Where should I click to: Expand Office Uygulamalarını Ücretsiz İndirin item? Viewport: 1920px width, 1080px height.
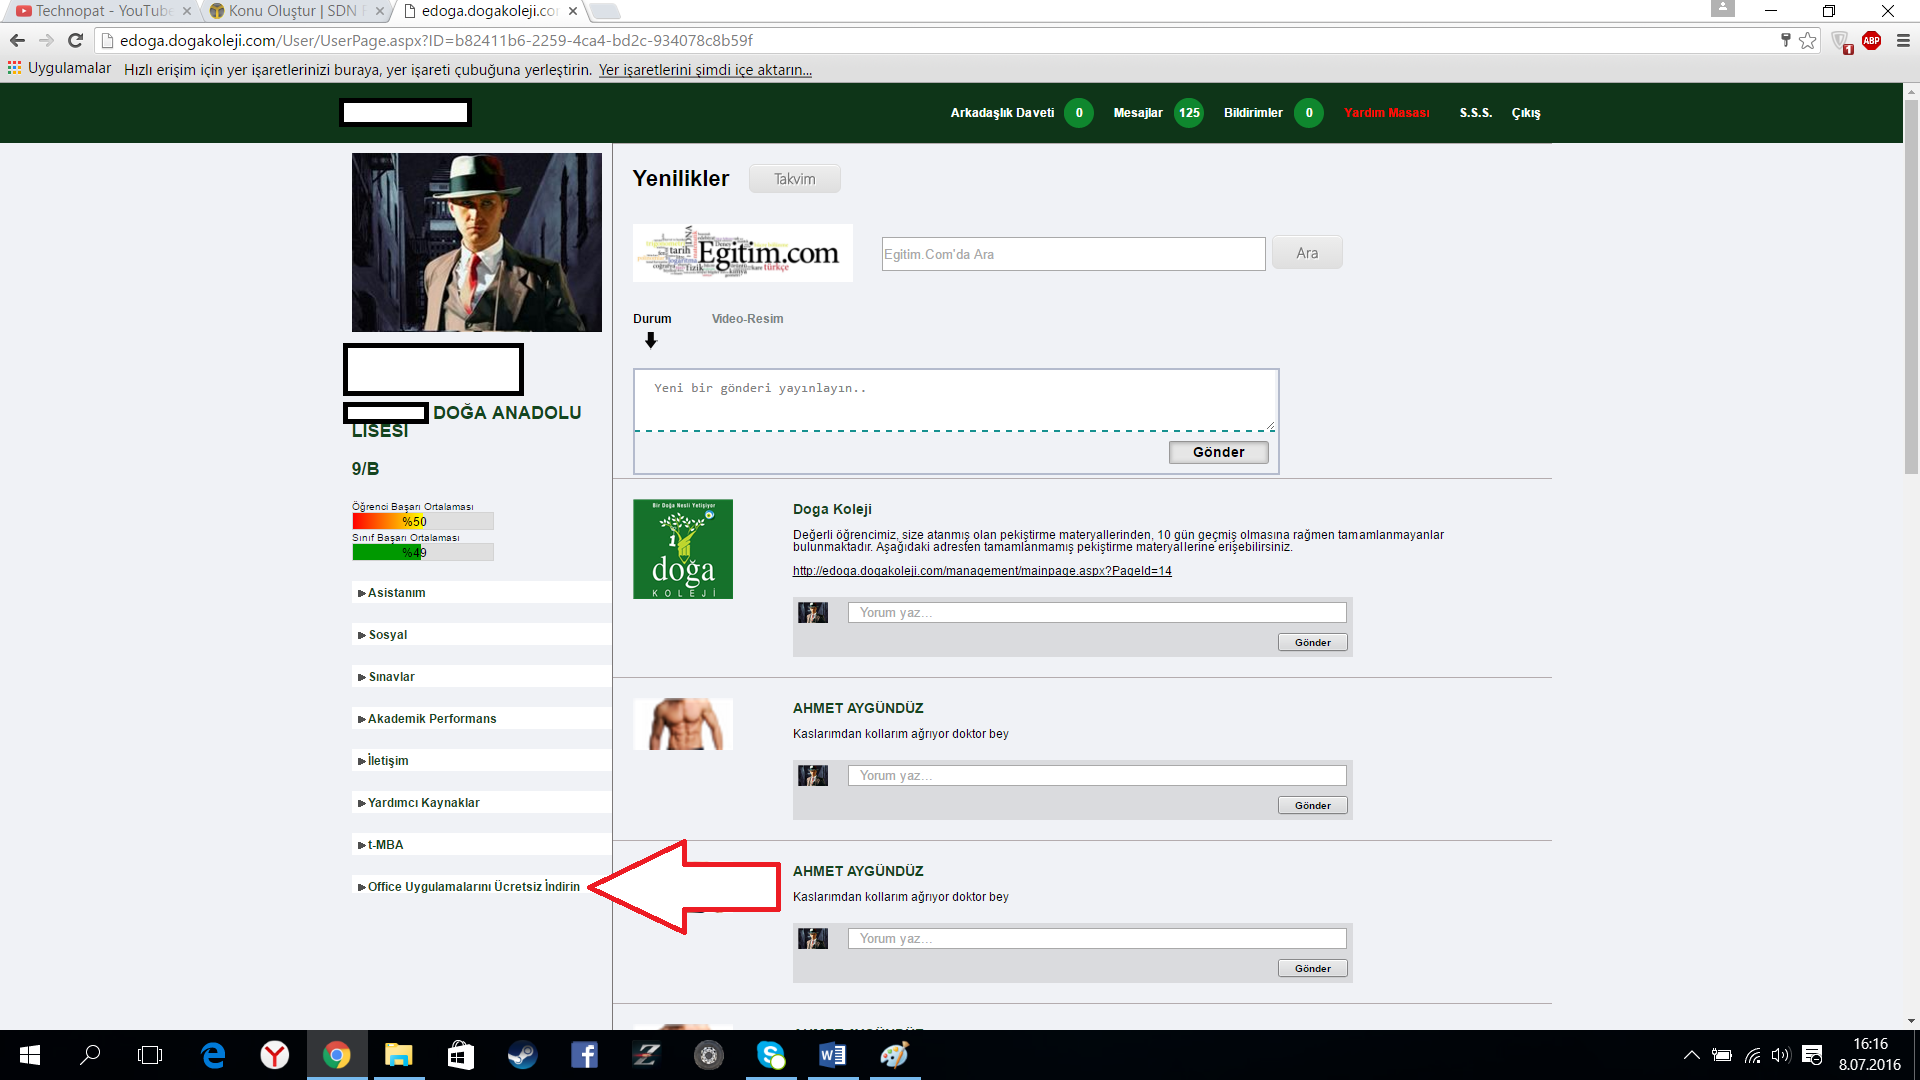click(x=473, y=887)
